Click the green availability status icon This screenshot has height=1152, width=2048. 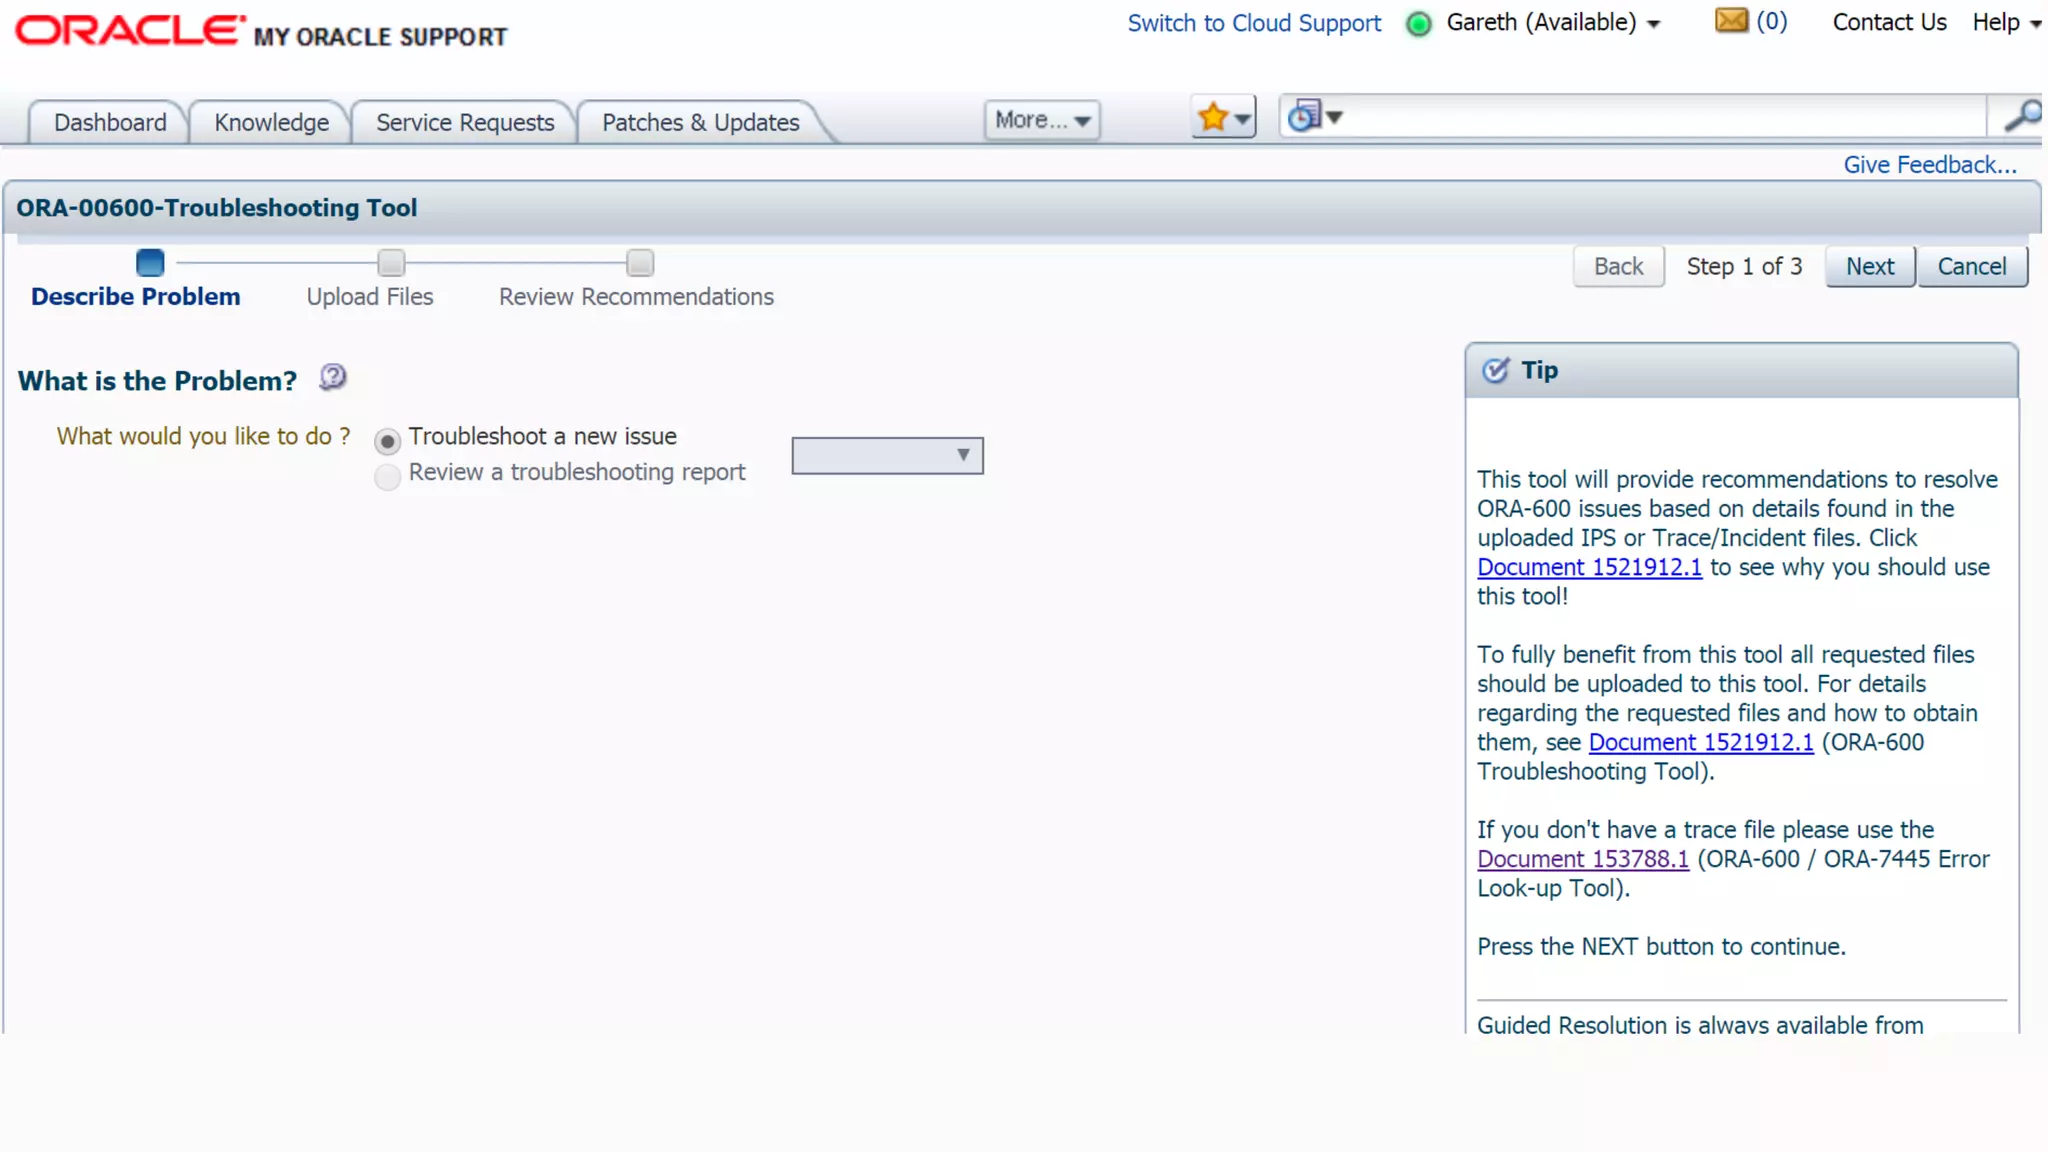click(x=1418, y=24)
